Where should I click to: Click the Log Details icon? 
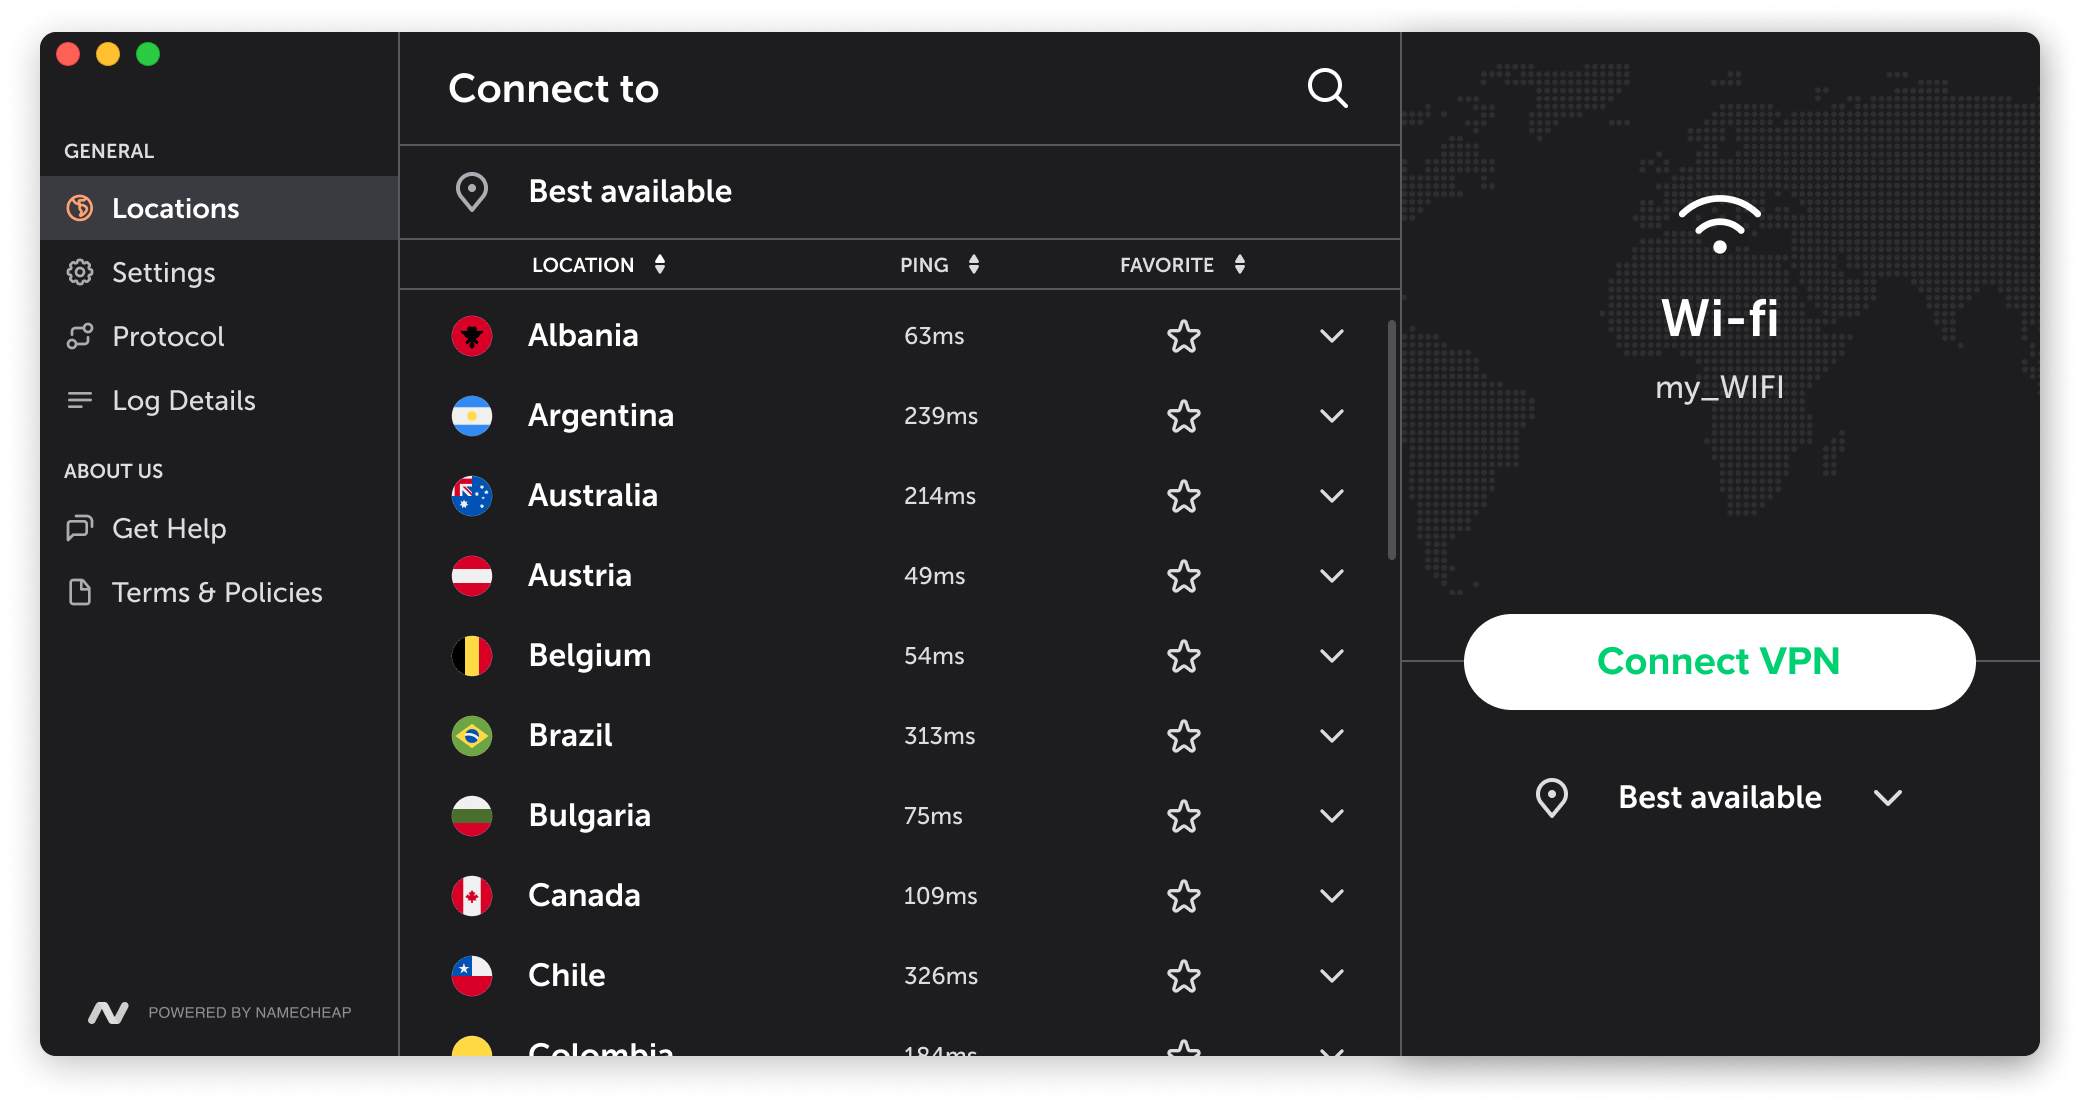click(x=80, y=400)
